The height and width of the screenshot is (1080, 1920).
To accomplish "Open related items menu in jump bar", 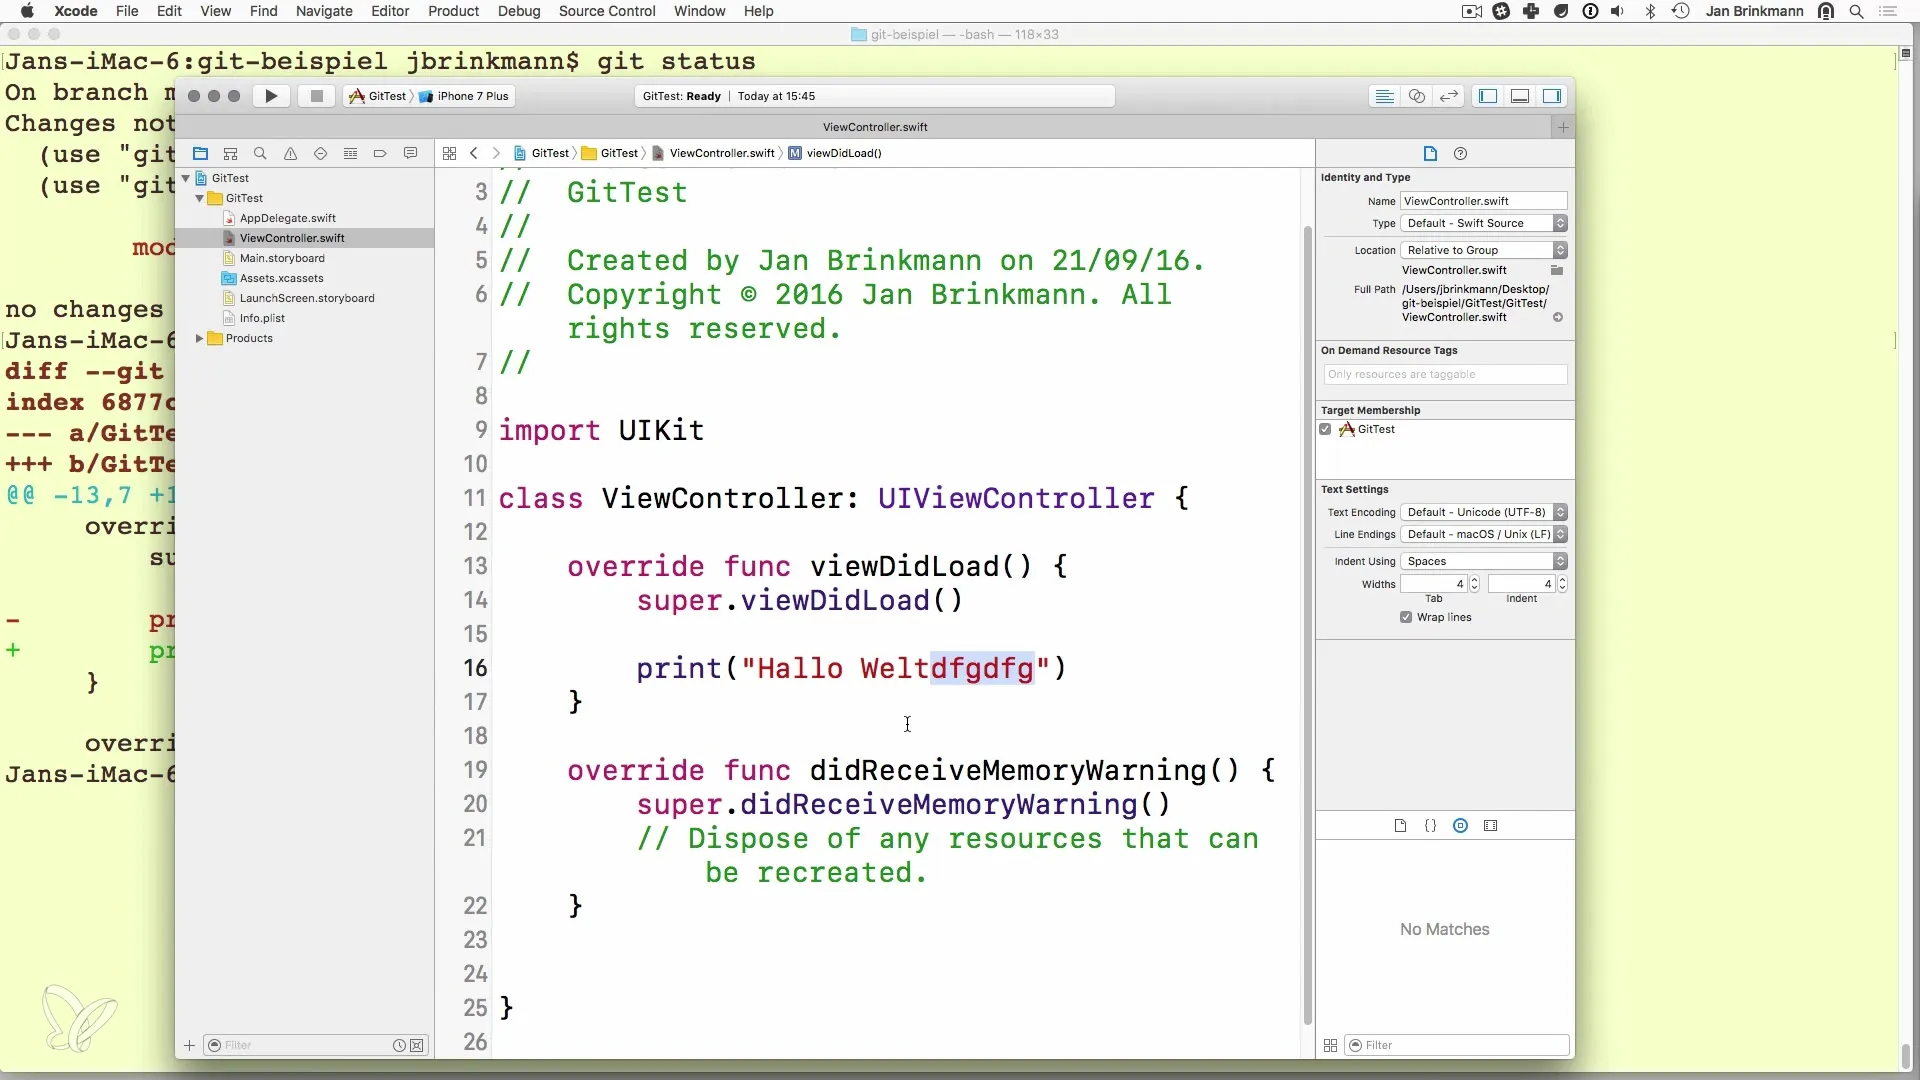I will 449,153.
